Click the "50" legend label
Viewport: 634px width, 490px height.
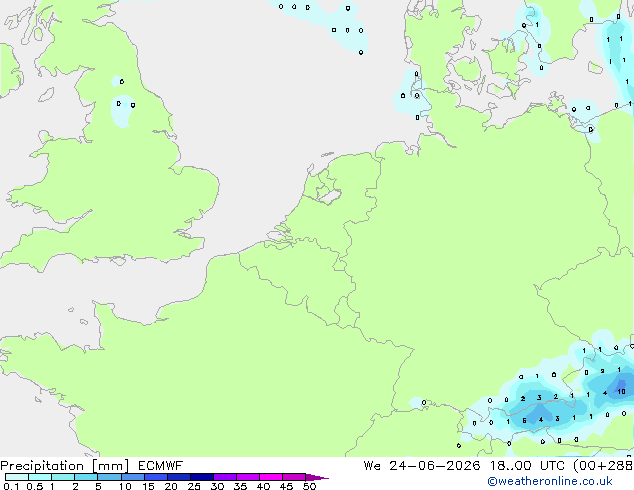pyautogui.click(x=309, y=486)
